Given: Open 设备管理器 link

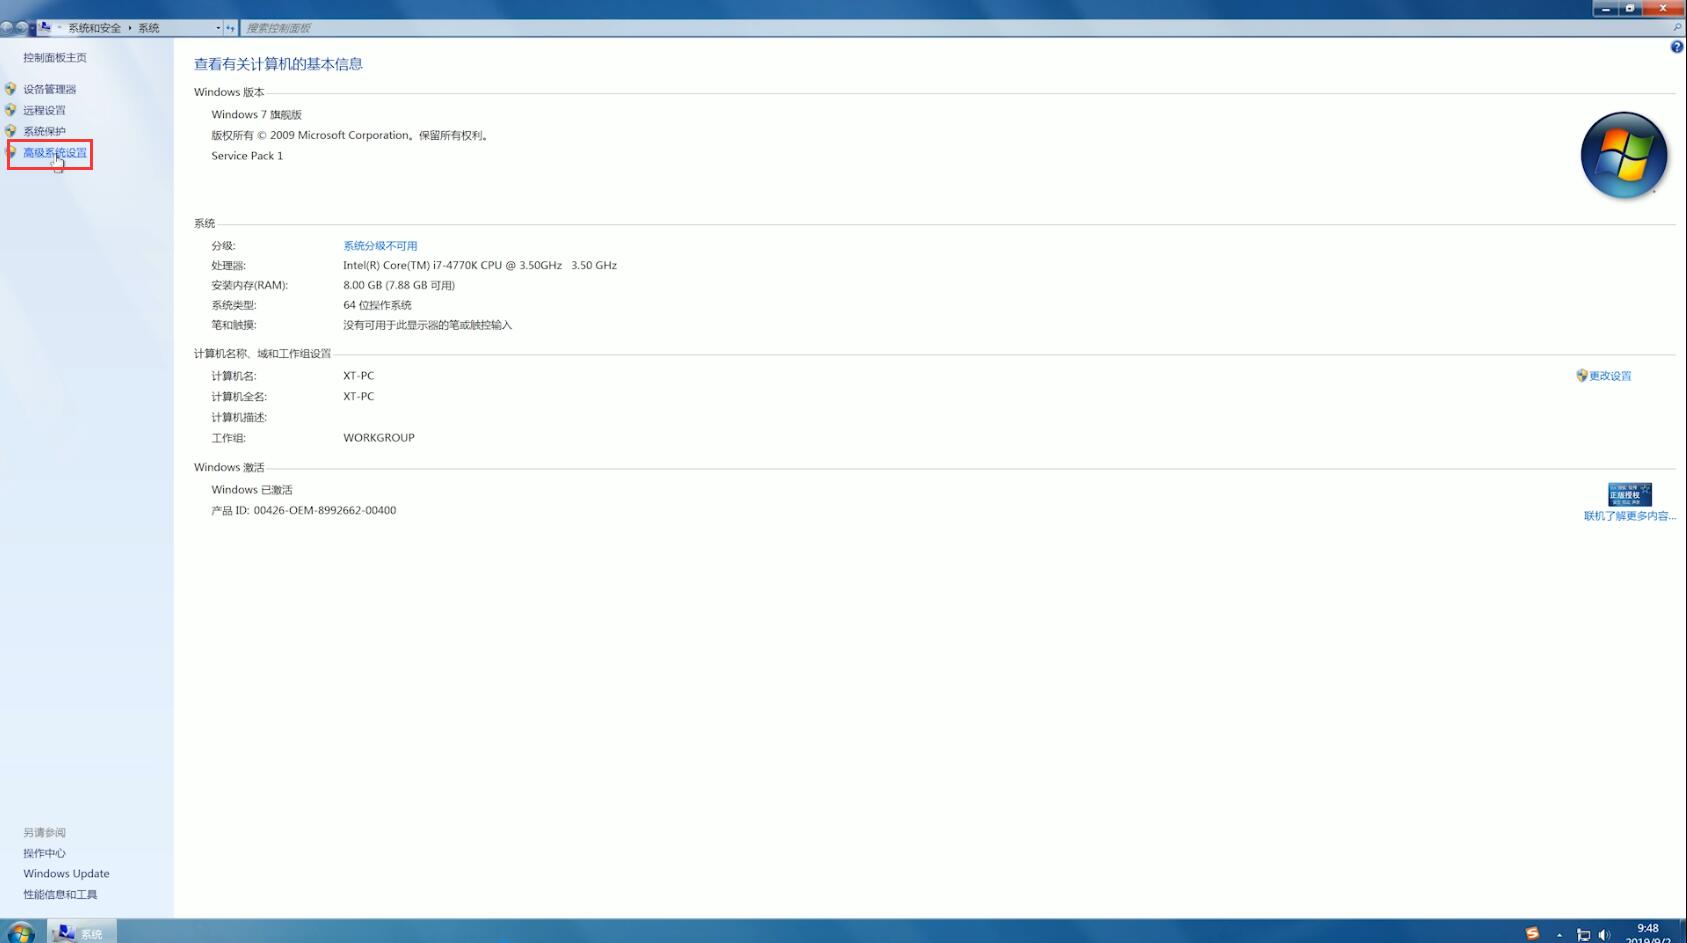Looking at the screenshot, I should pyautogui.click(x=49, y=89).
